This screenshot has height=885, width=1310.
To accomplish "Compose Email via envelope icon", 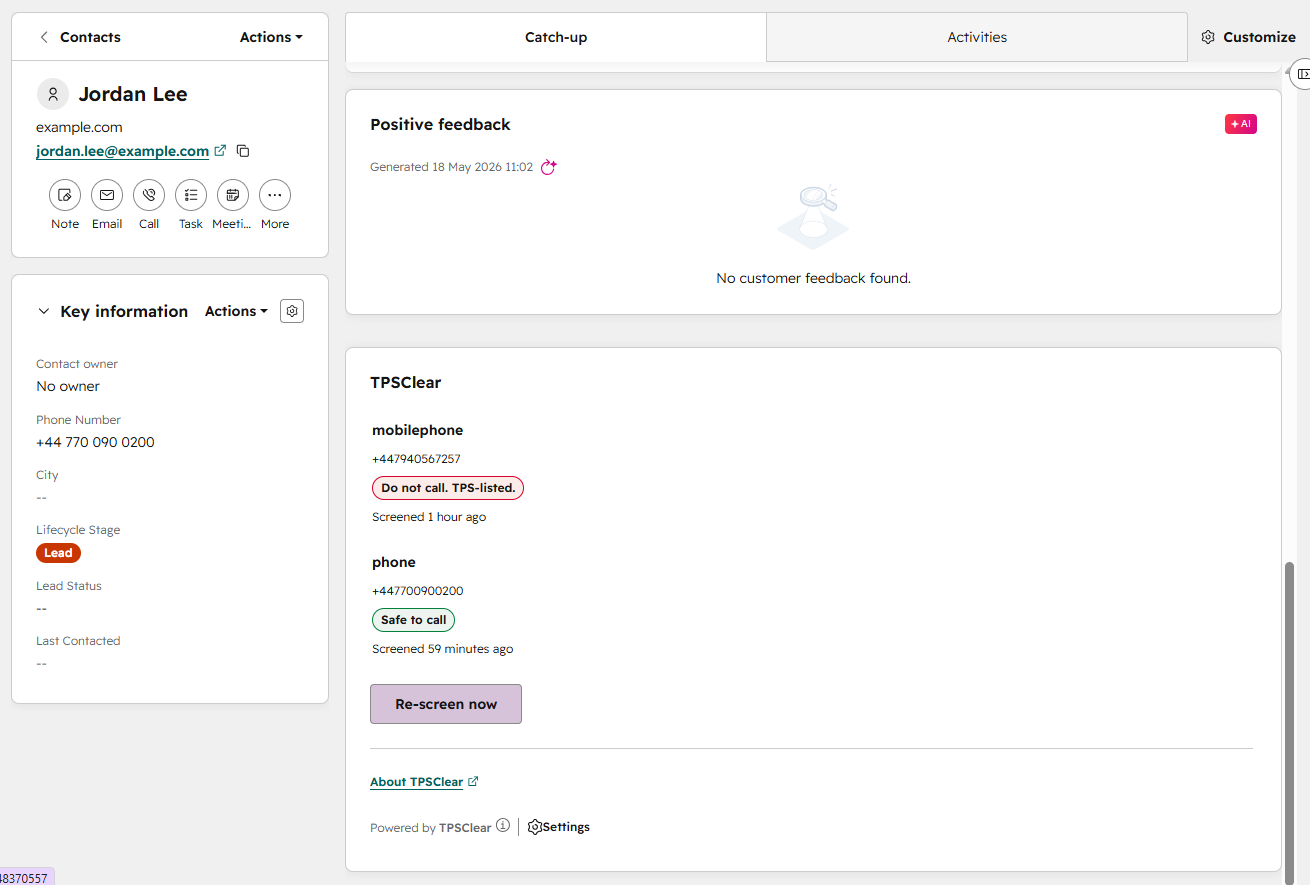I will coord(107,195).
